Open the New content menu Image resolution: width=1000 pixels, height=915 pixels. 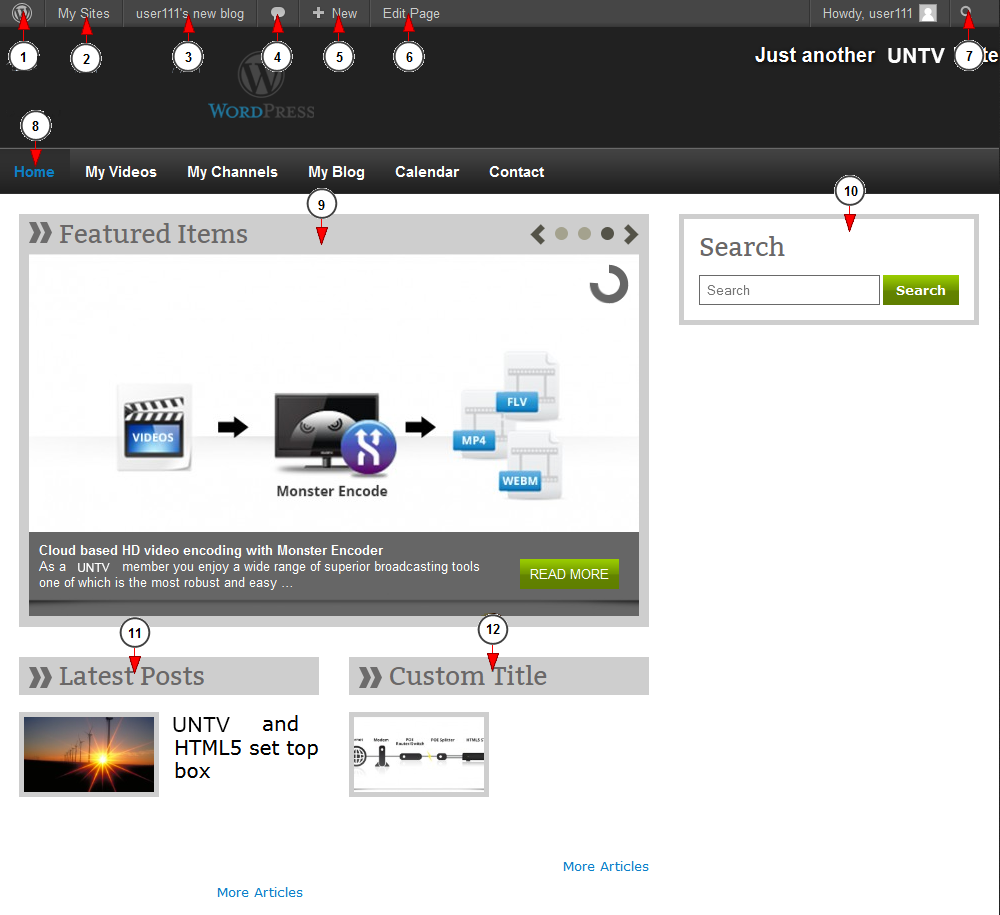coord(335,13)
